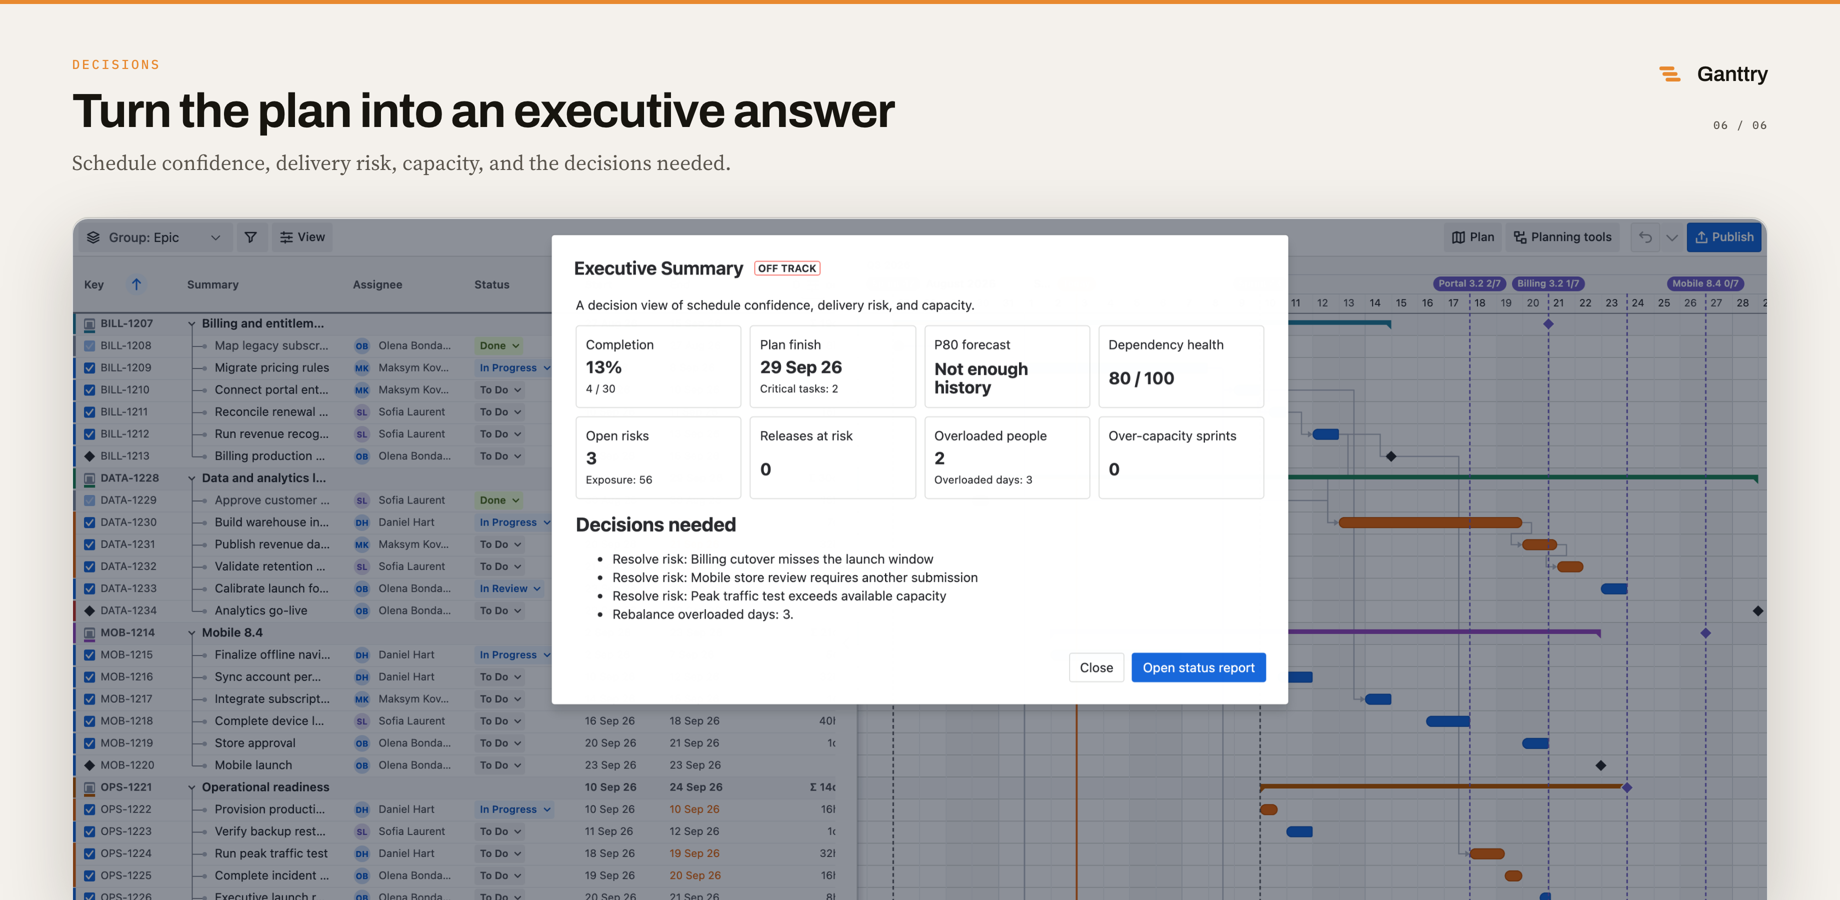1840x900 pixels.
Task: Click the Summary column header
Action: [213, 285]
